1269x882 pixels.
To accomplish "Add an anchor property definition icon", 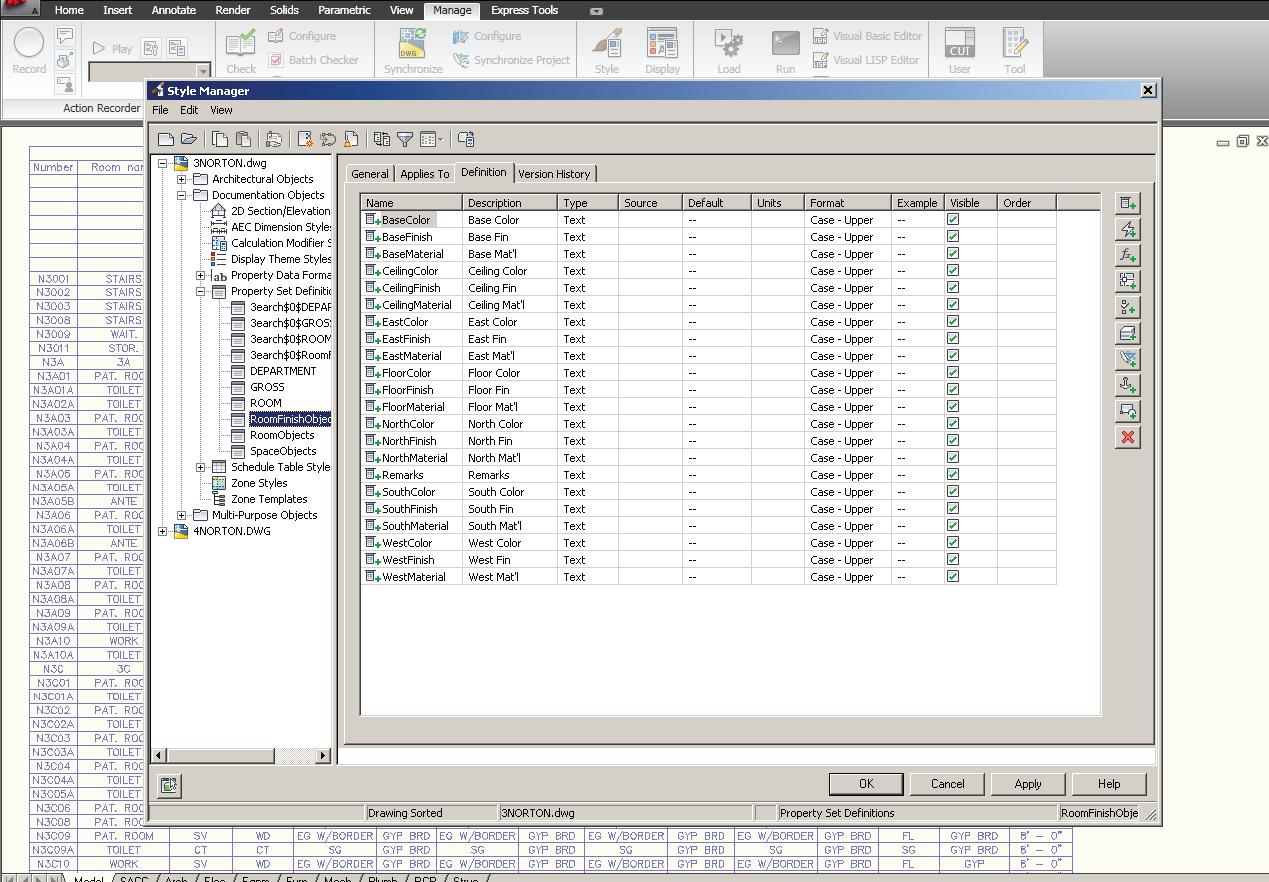I will click(1128, 385).
